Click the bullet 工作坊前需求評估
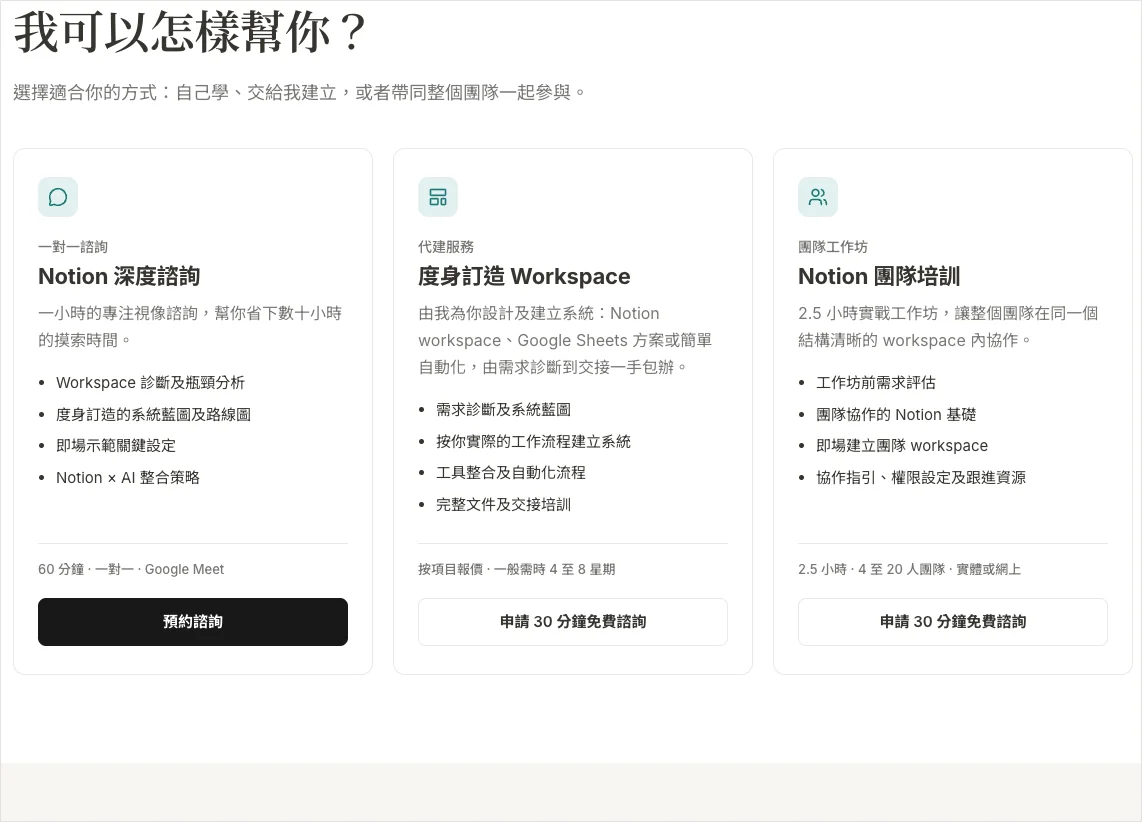Viewport: 1142px width, 822px height. (x=875, y=383)
